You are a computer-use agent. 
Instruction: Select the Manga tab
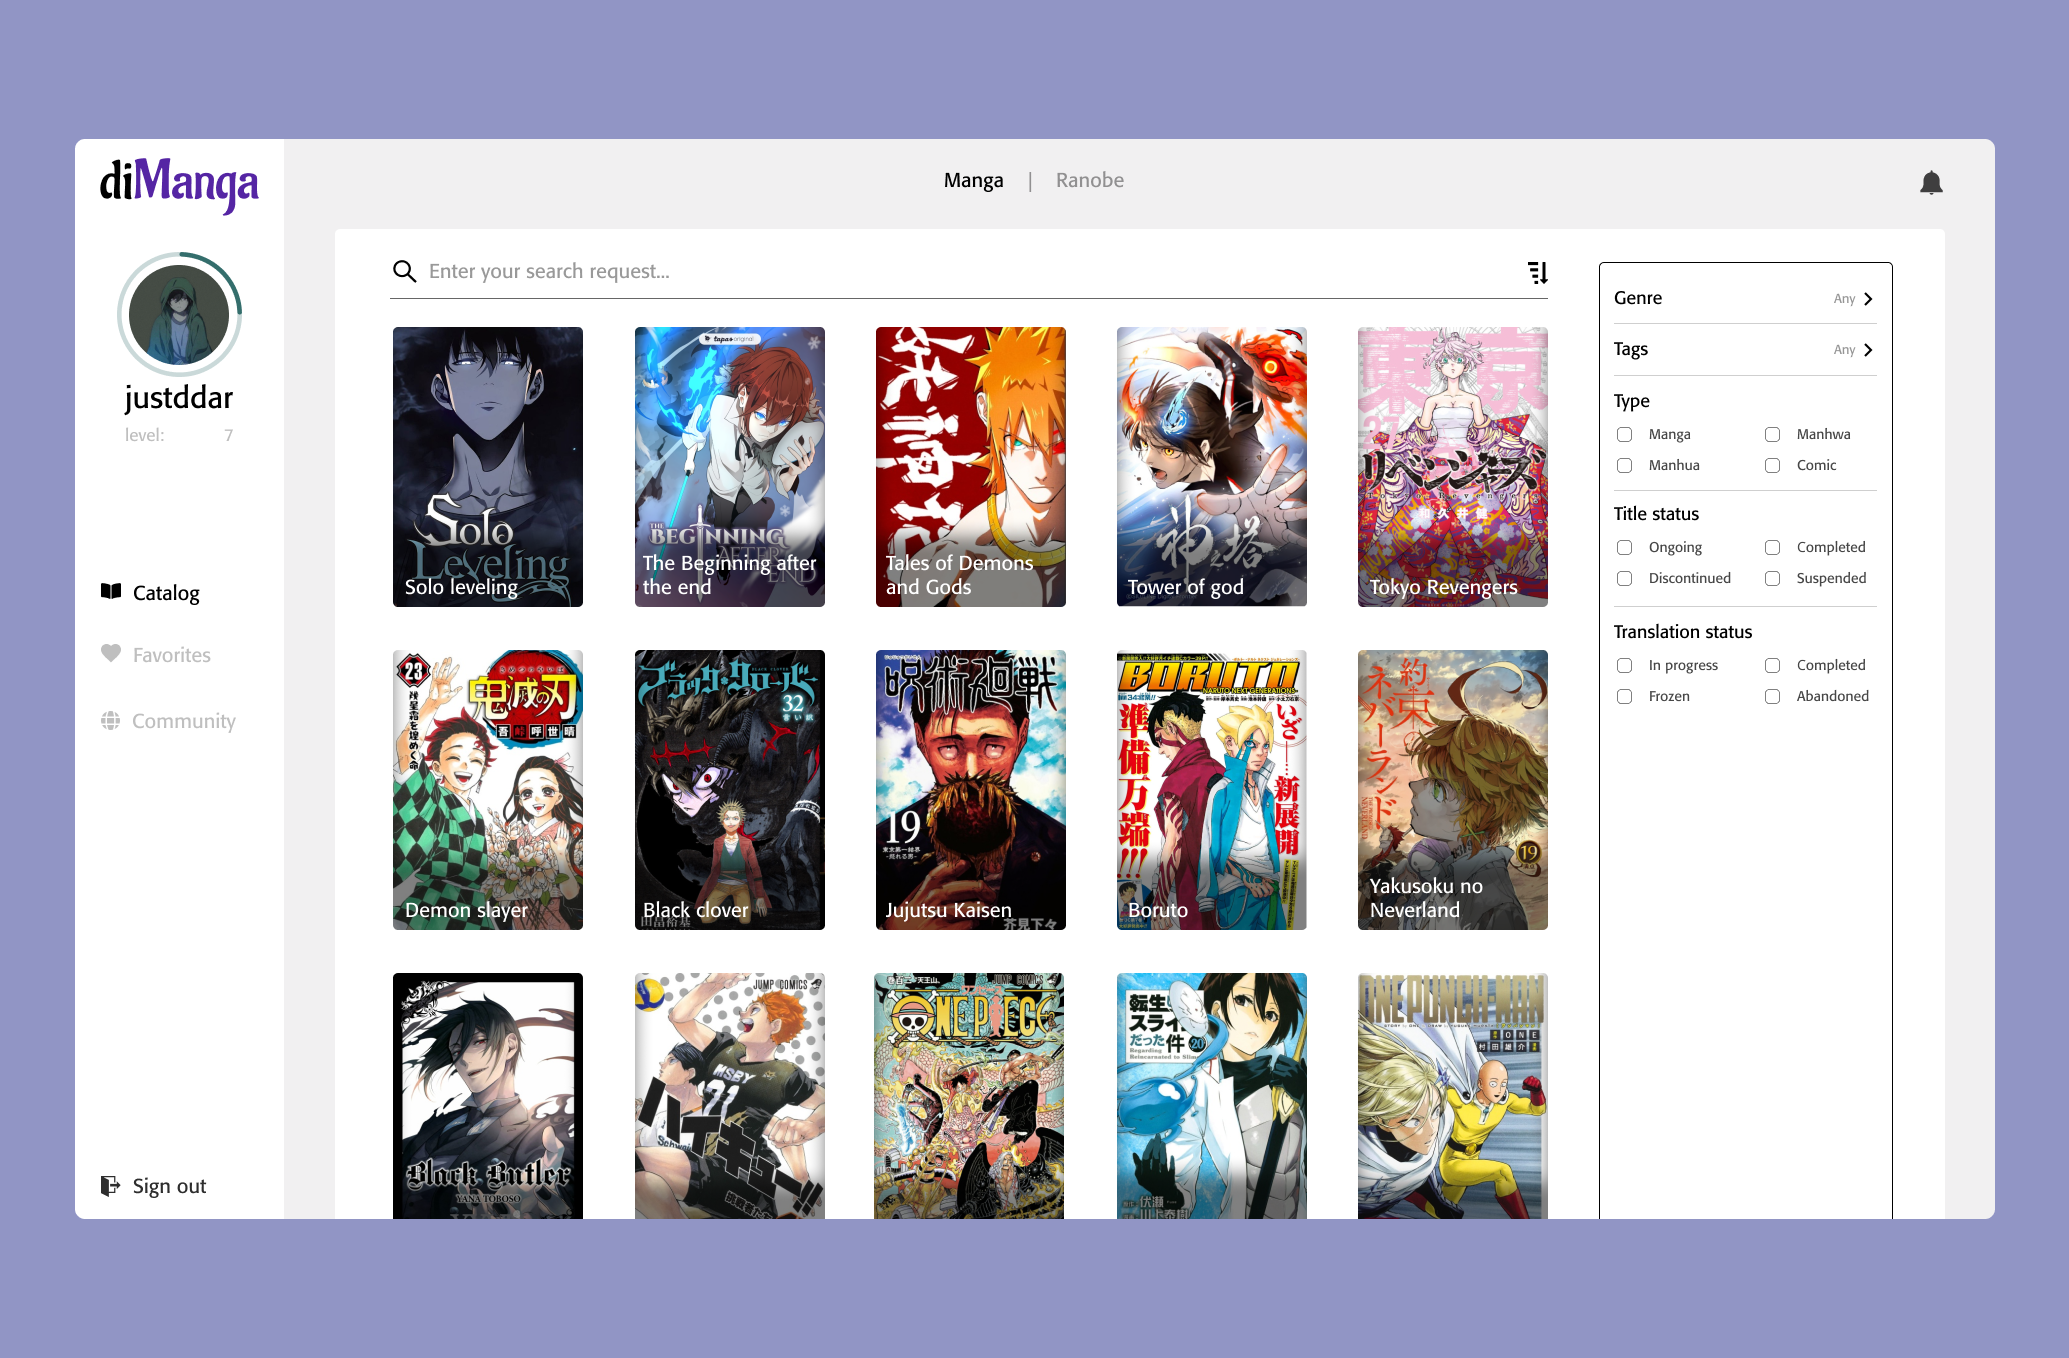[973, 180]
